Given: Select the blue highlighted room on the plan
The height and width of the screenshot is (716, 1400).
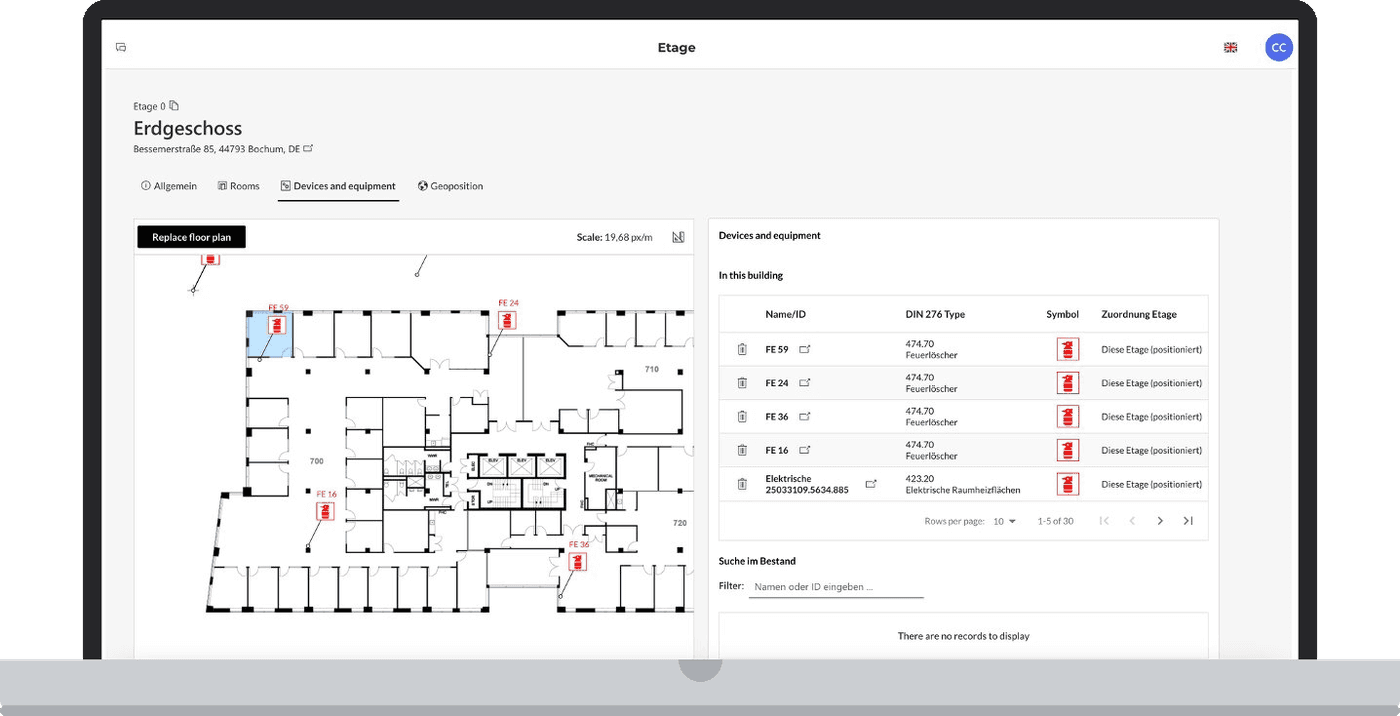Looking at the screenshot, I should pyautogui.click(x=270, y=333).
